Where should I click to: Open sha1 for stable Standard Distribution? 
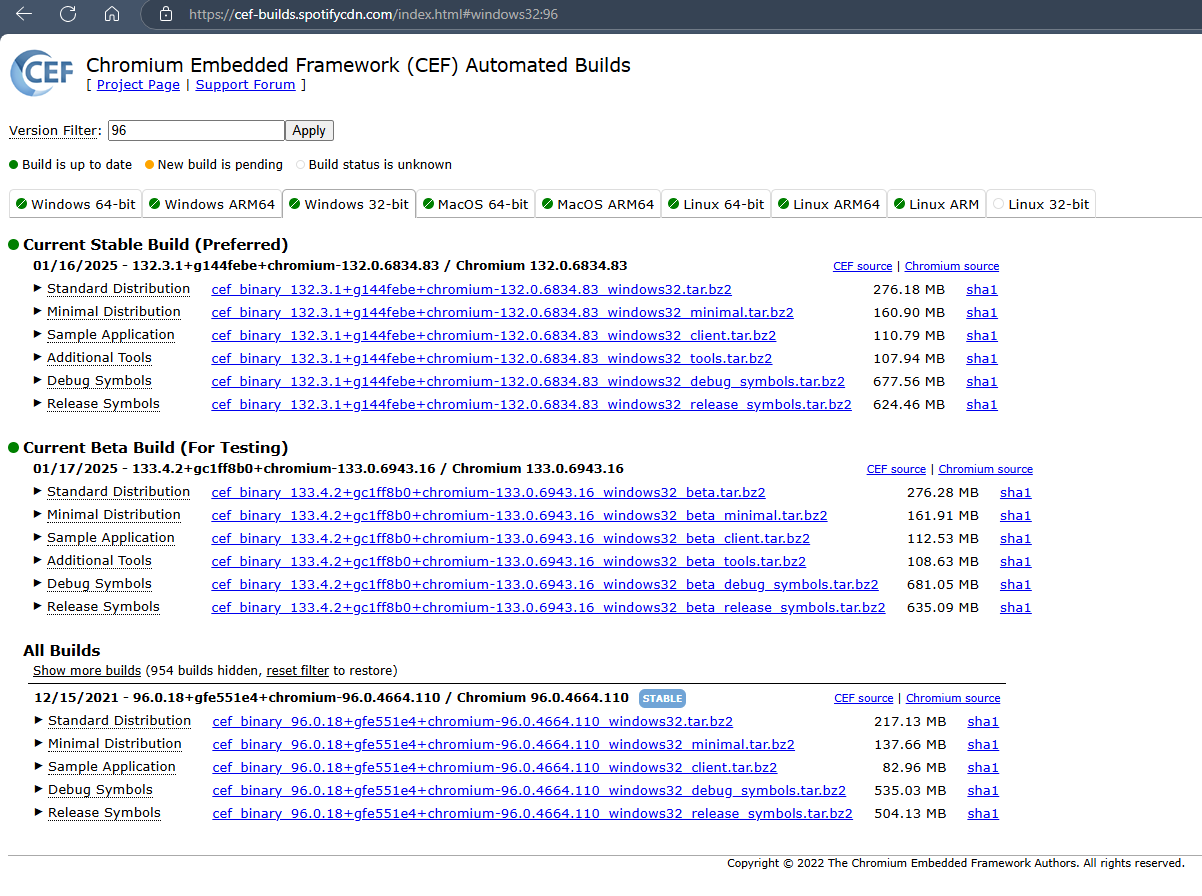(982, 290)
